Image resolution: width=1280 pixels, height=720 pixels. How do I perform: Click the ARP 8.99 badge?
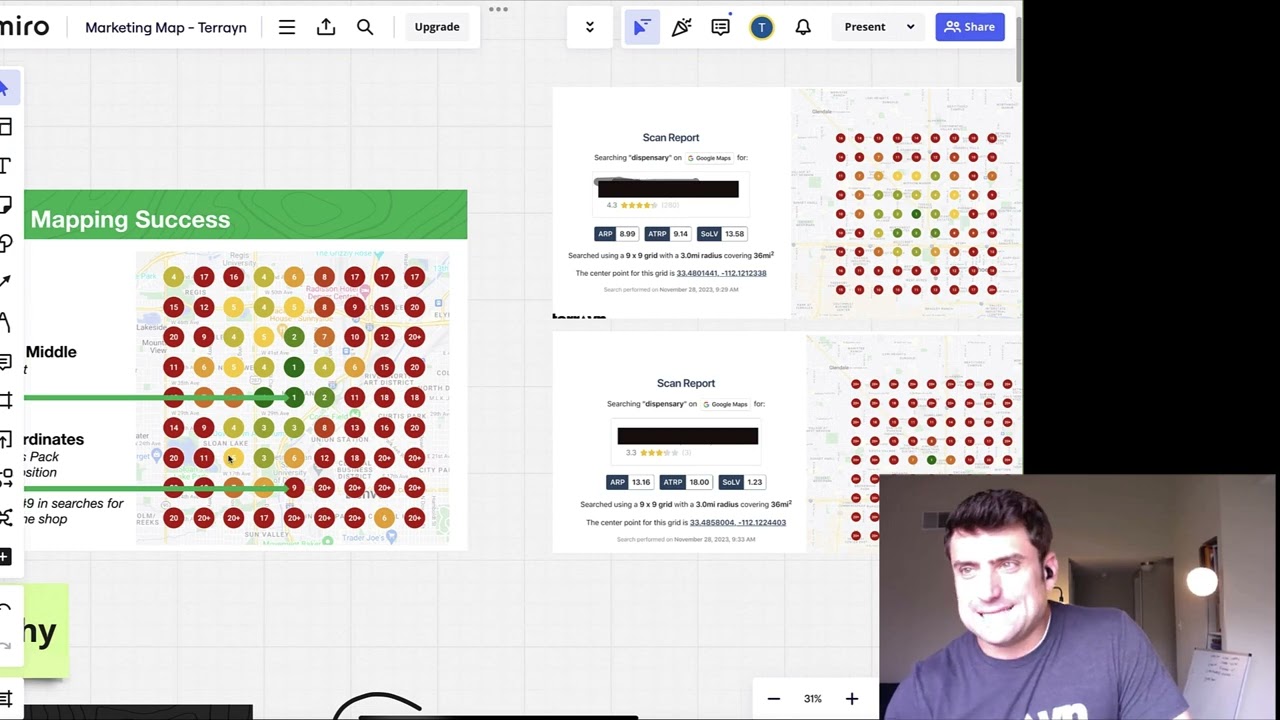pyautogui.click(x=616, y=234)
